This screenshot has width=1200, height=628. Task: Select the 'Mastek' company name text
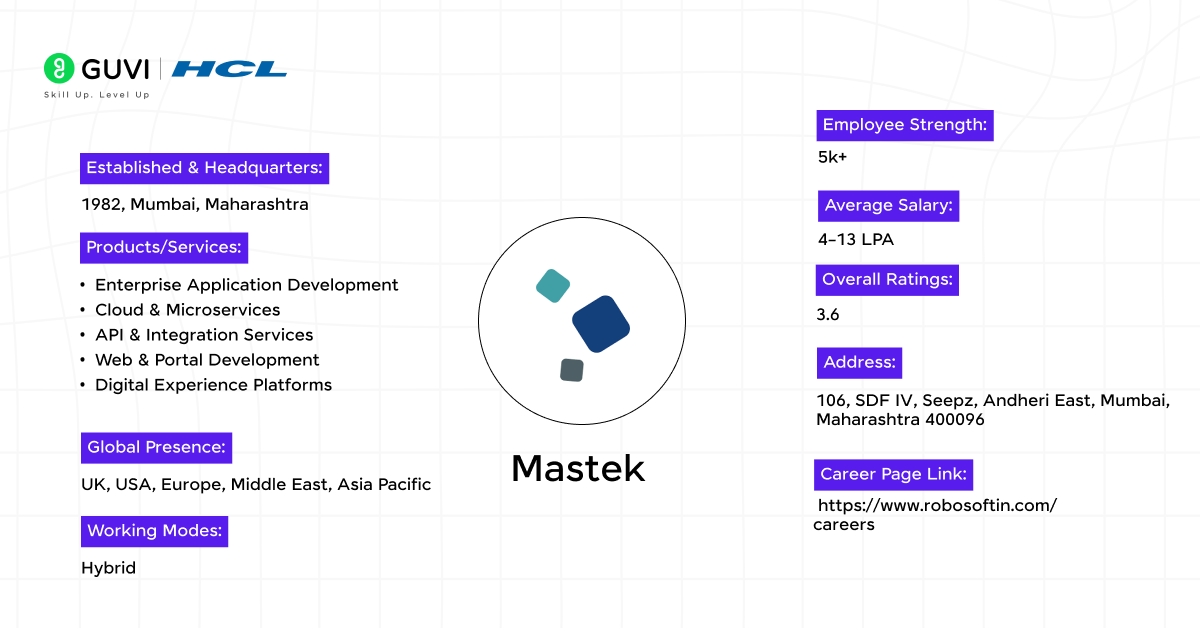tap(578, 468)
